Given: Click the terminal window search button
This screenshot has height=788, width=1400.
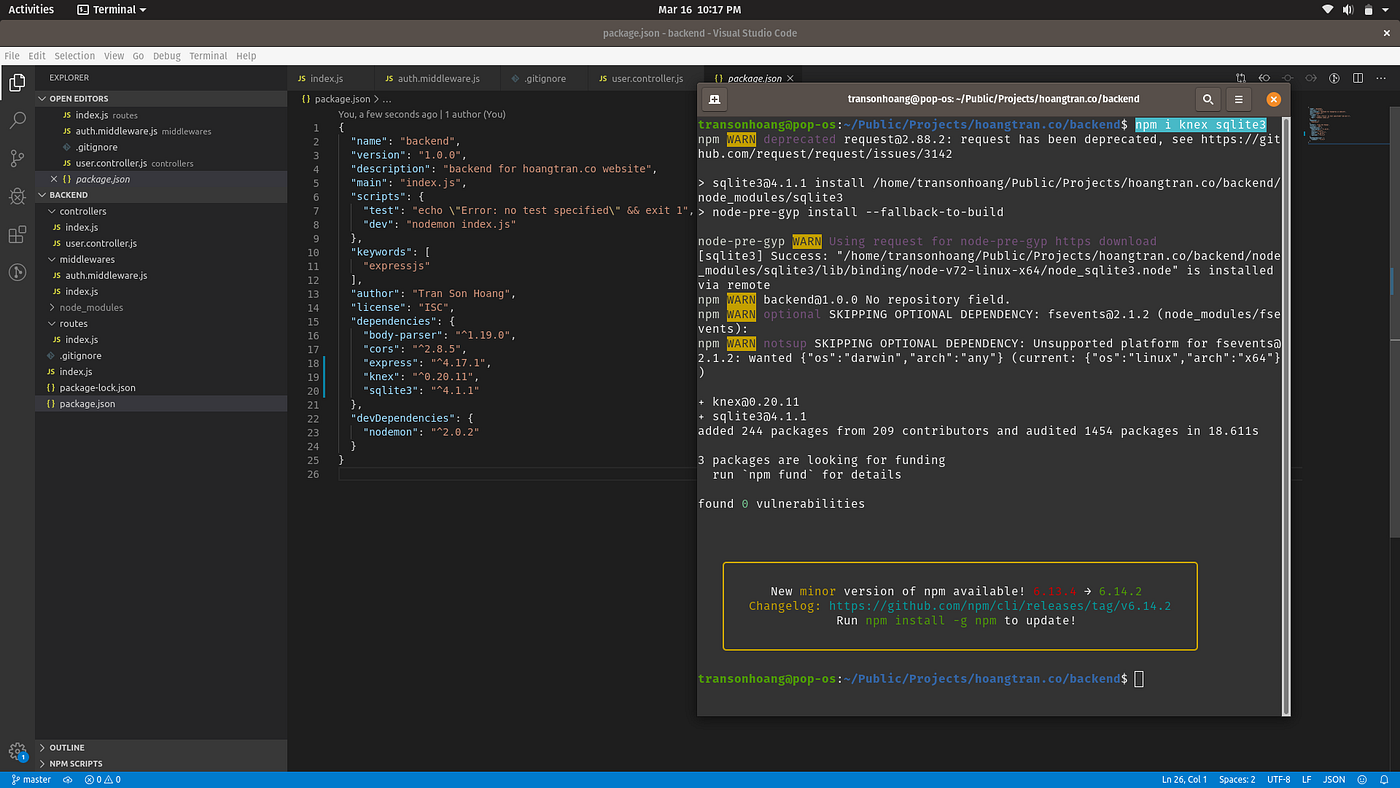Looking at the screenshot, I should pyautogui.click(x=1208, y=99).
